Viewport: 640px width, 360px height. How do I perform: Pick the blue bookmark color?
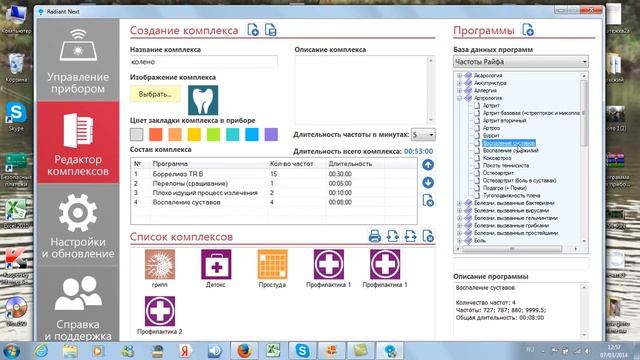(252, 134)
